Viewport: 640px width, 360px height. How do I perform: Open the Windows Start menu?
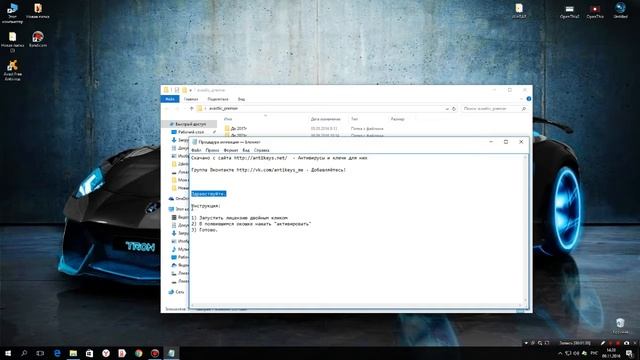click(8, 353)
